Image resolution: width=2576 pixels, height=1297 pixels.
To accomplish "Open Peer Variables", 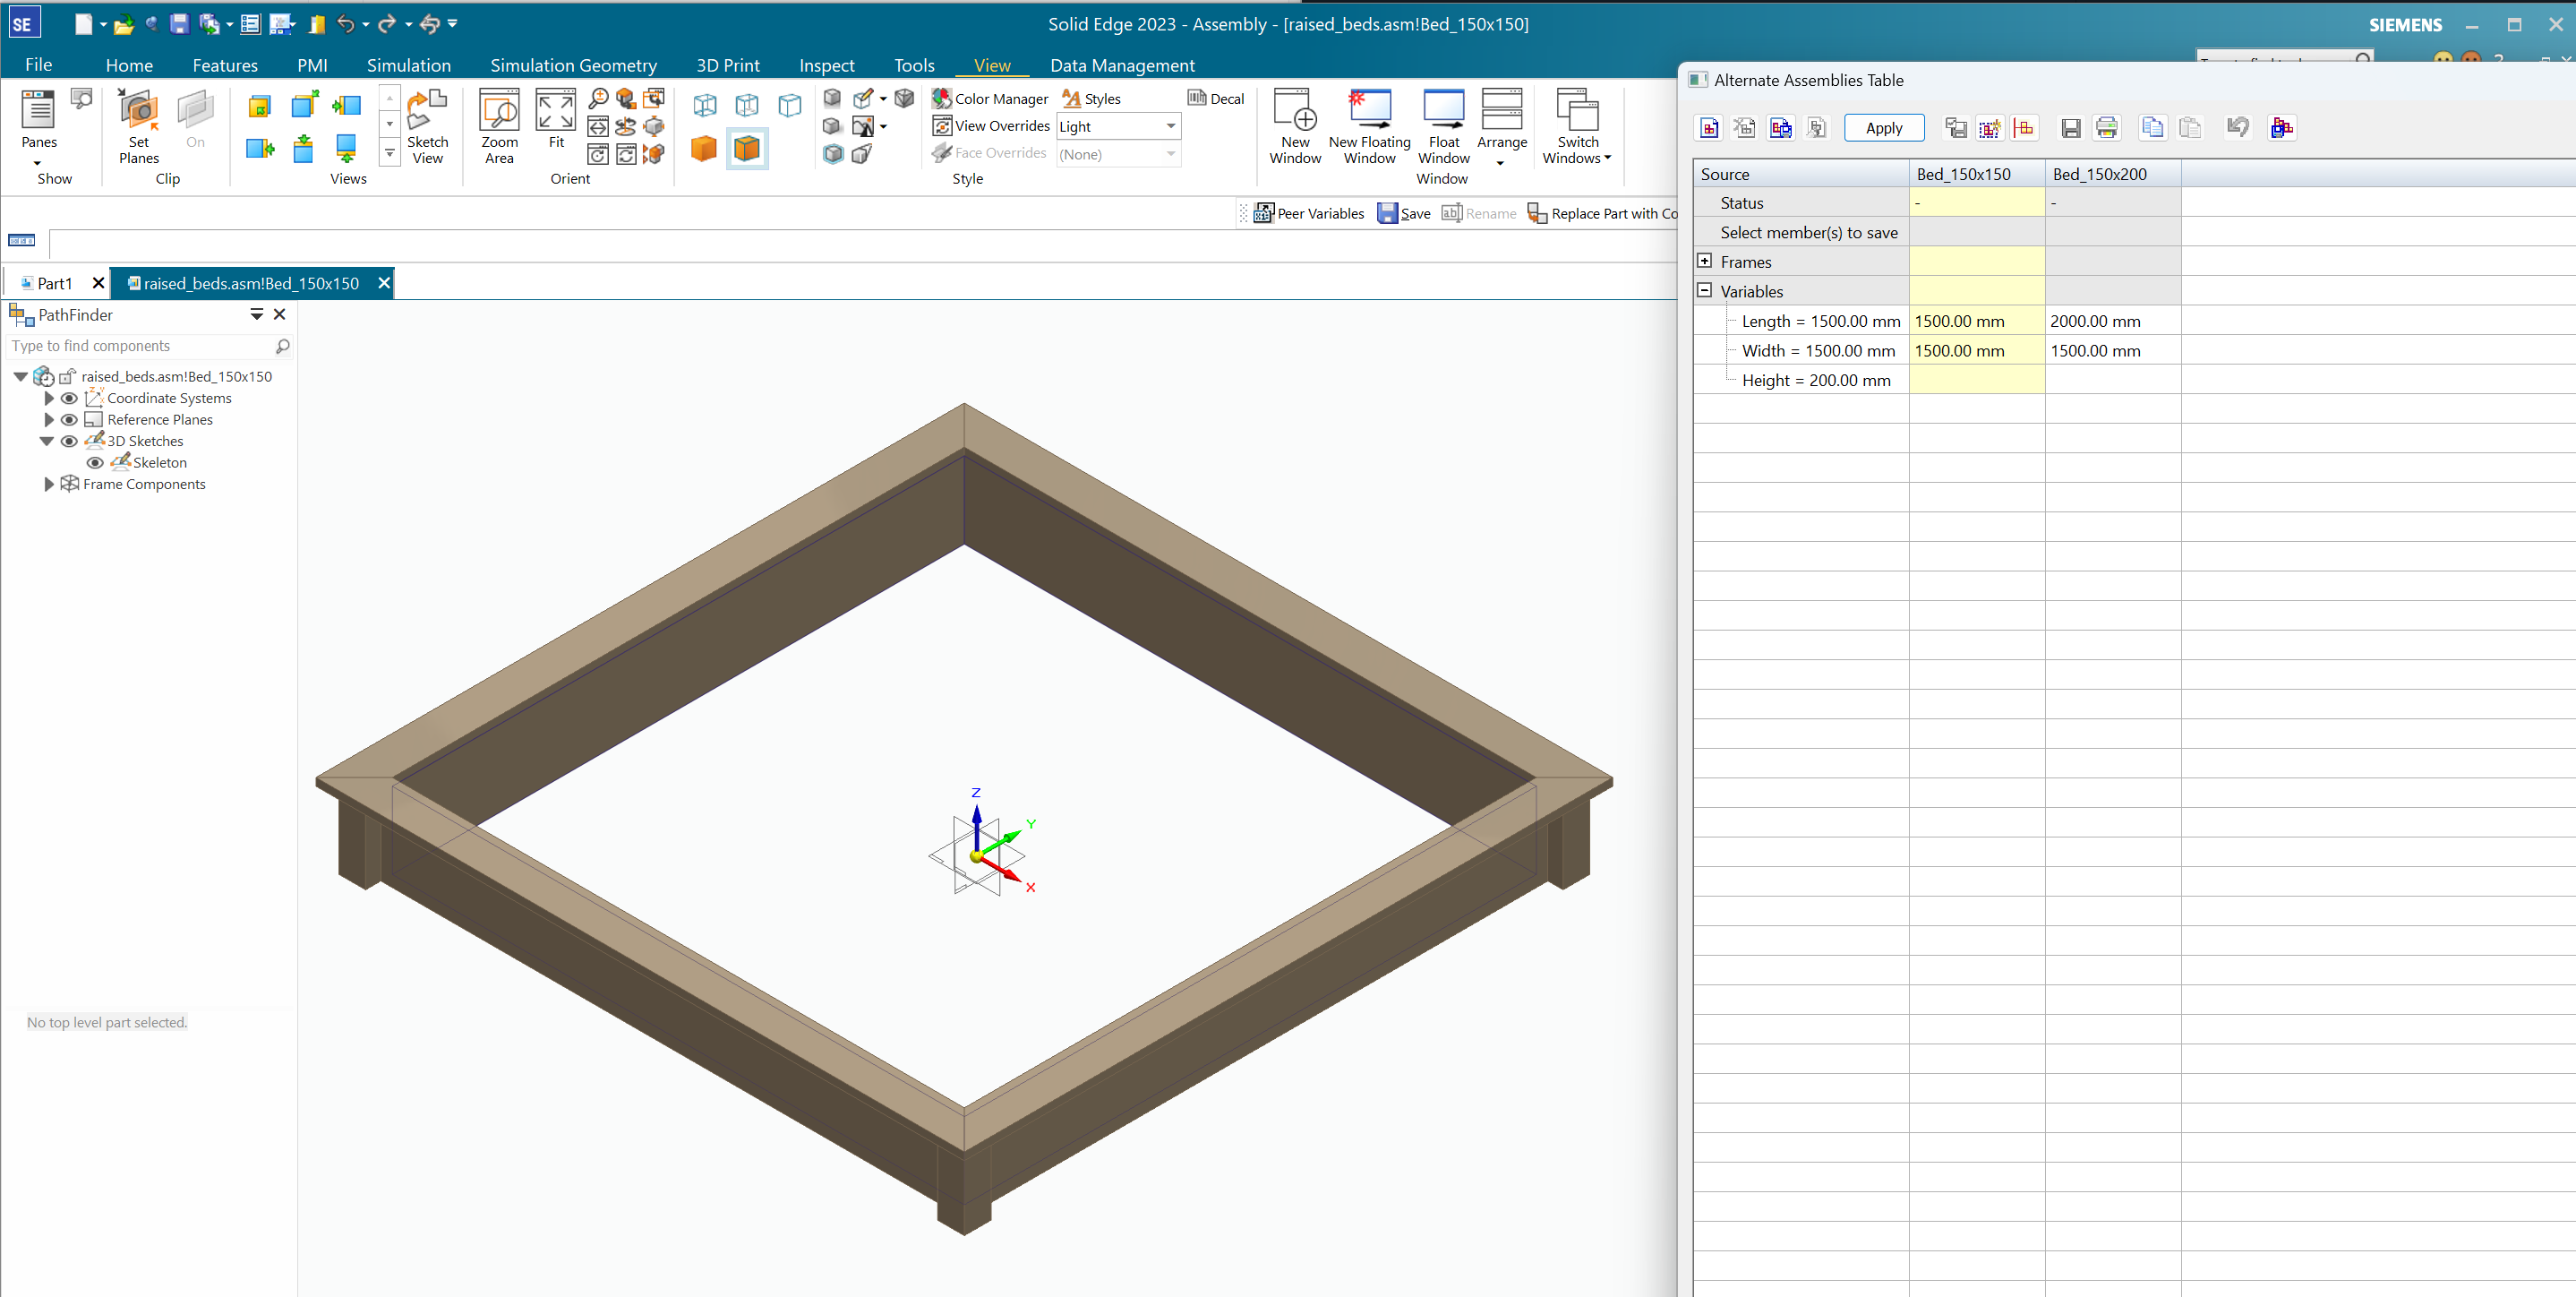I will [1309, 213].
